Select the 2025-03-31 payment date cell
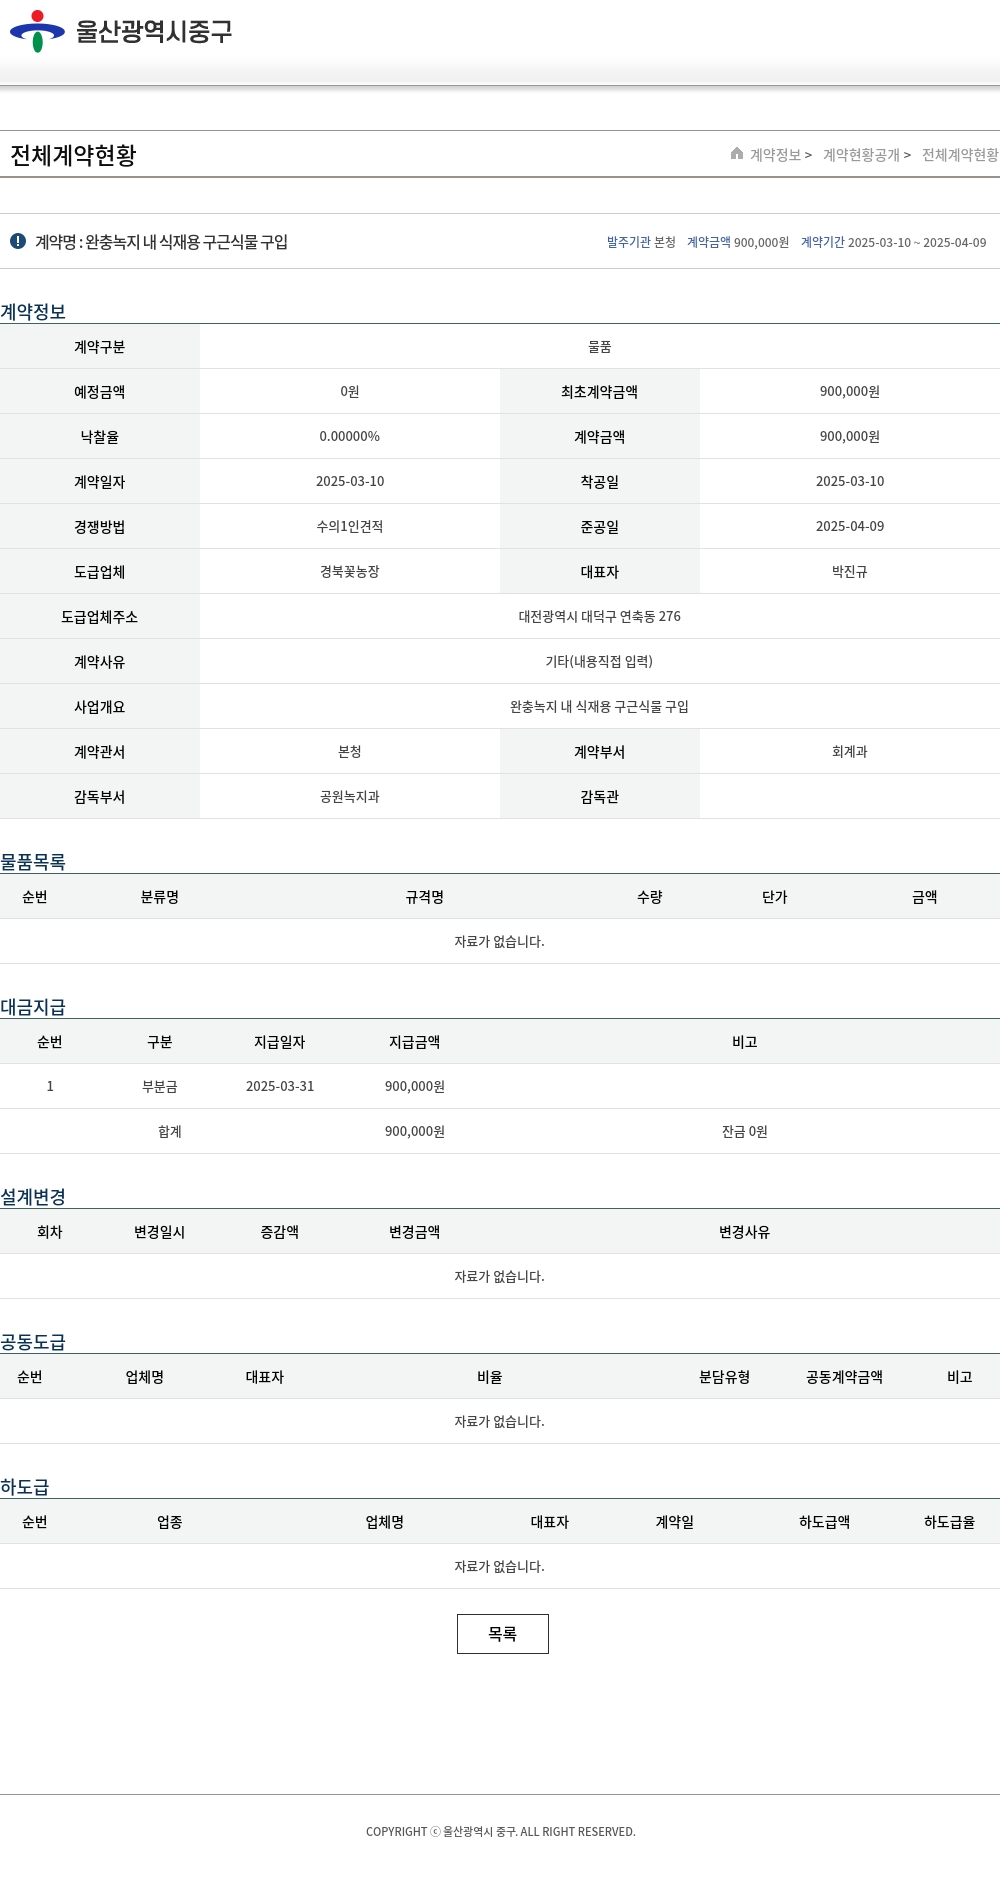This screenshot has width=1000, height=1895. pos(279,1086)
